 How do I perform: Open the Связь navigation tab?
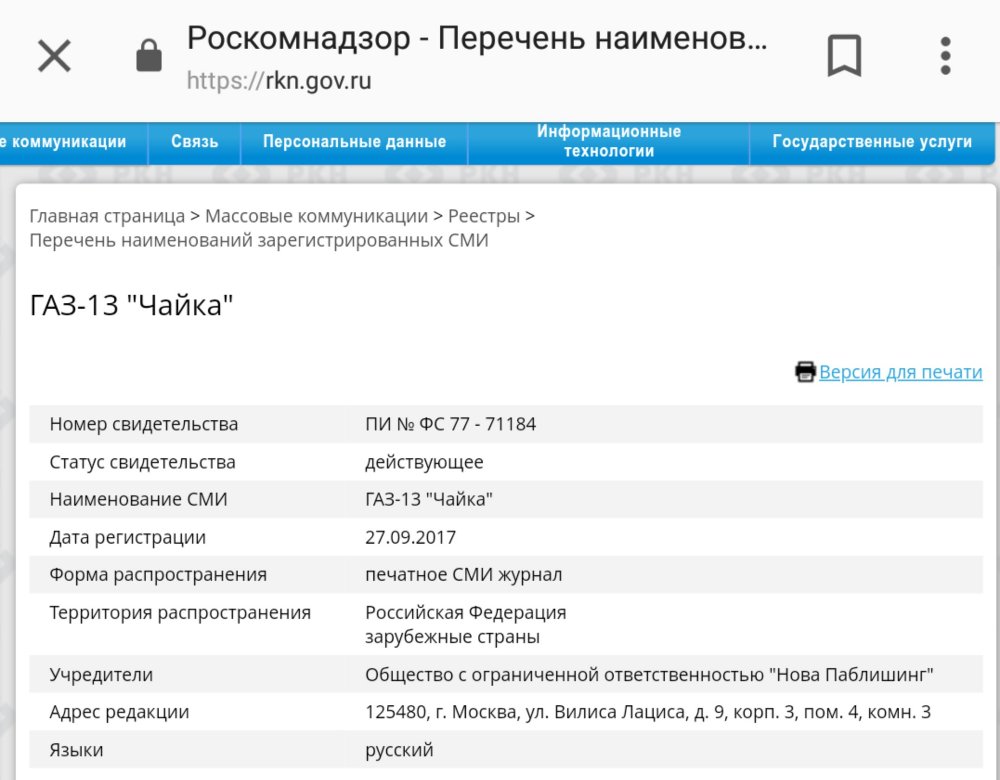pos(194,142)
